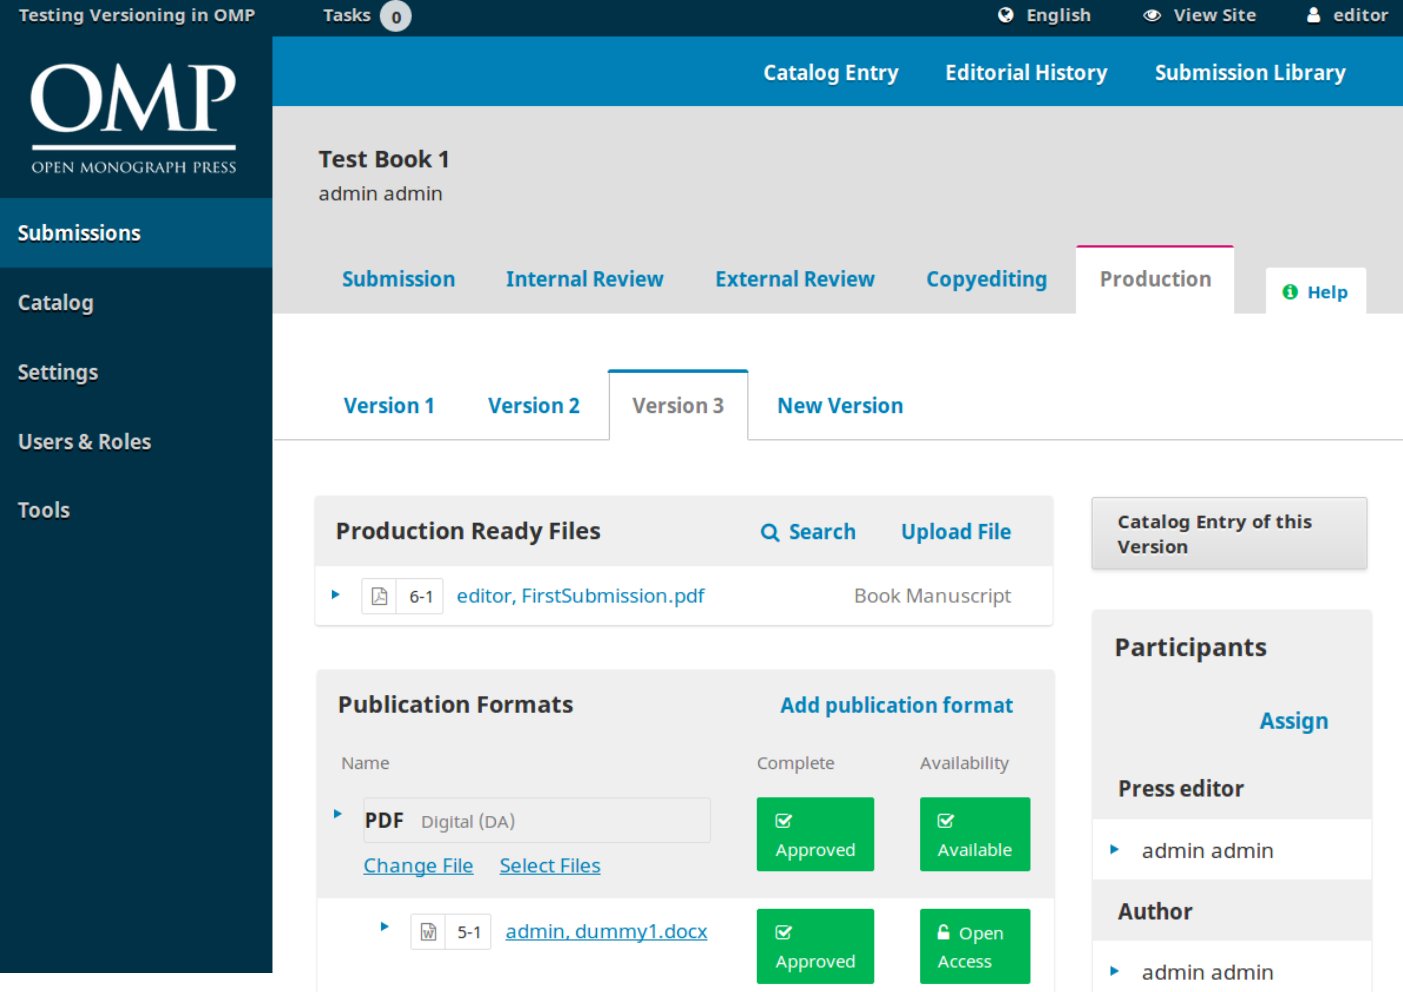Expand Author admin admin participant
The width and height of the screenshot is (1403, 992).
pyautogui.click(x=1115, y=971)
